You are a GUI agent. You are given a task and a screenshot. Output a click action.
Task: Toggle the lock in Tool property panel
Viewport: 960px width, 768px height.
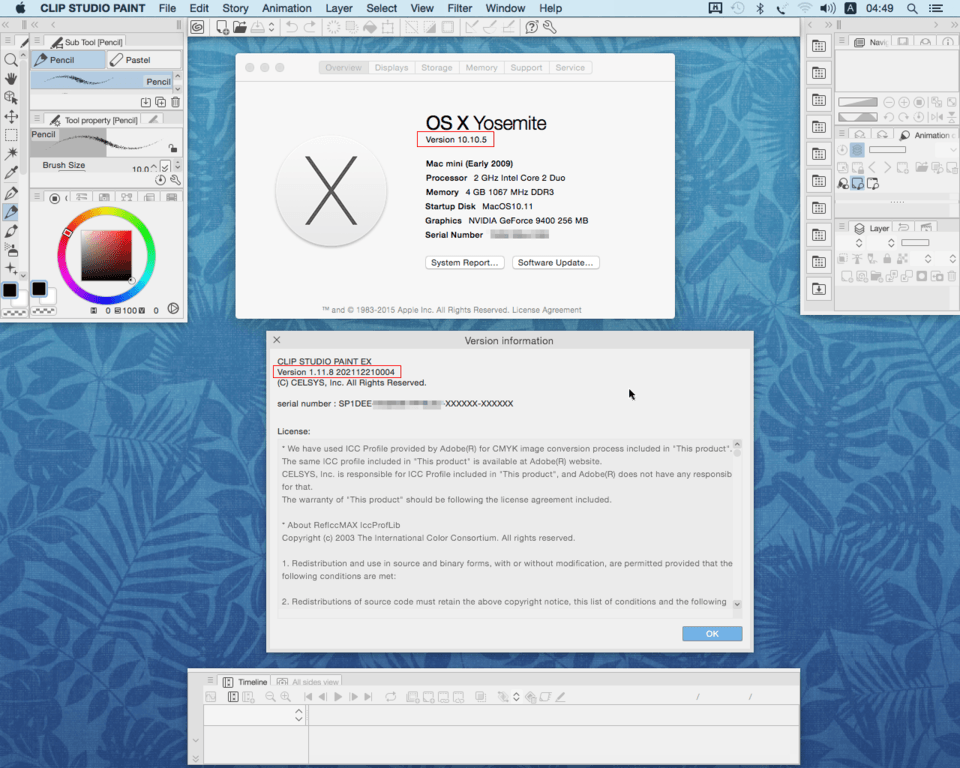point(173,147)
